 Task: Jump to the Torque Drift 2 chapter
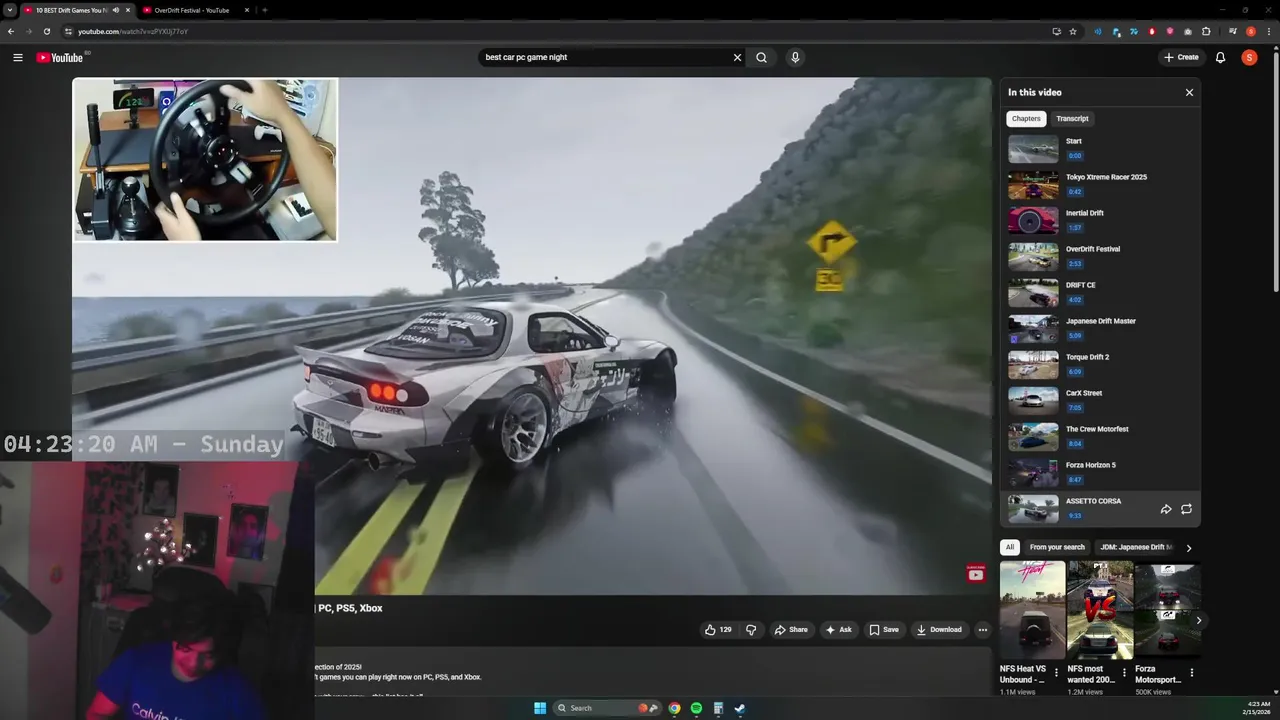[1100, 364]
